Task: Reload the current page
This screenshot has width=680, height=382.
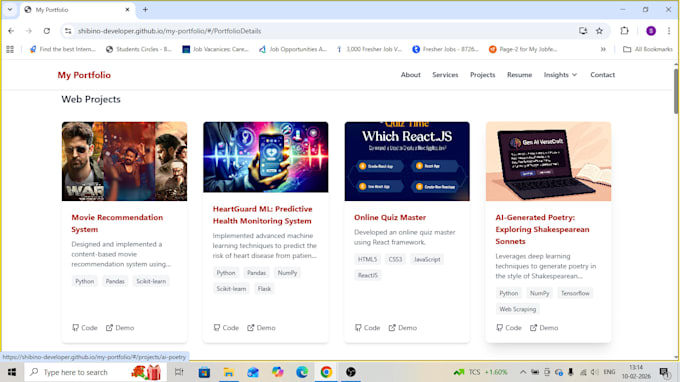Action: [x=46, y=31]
